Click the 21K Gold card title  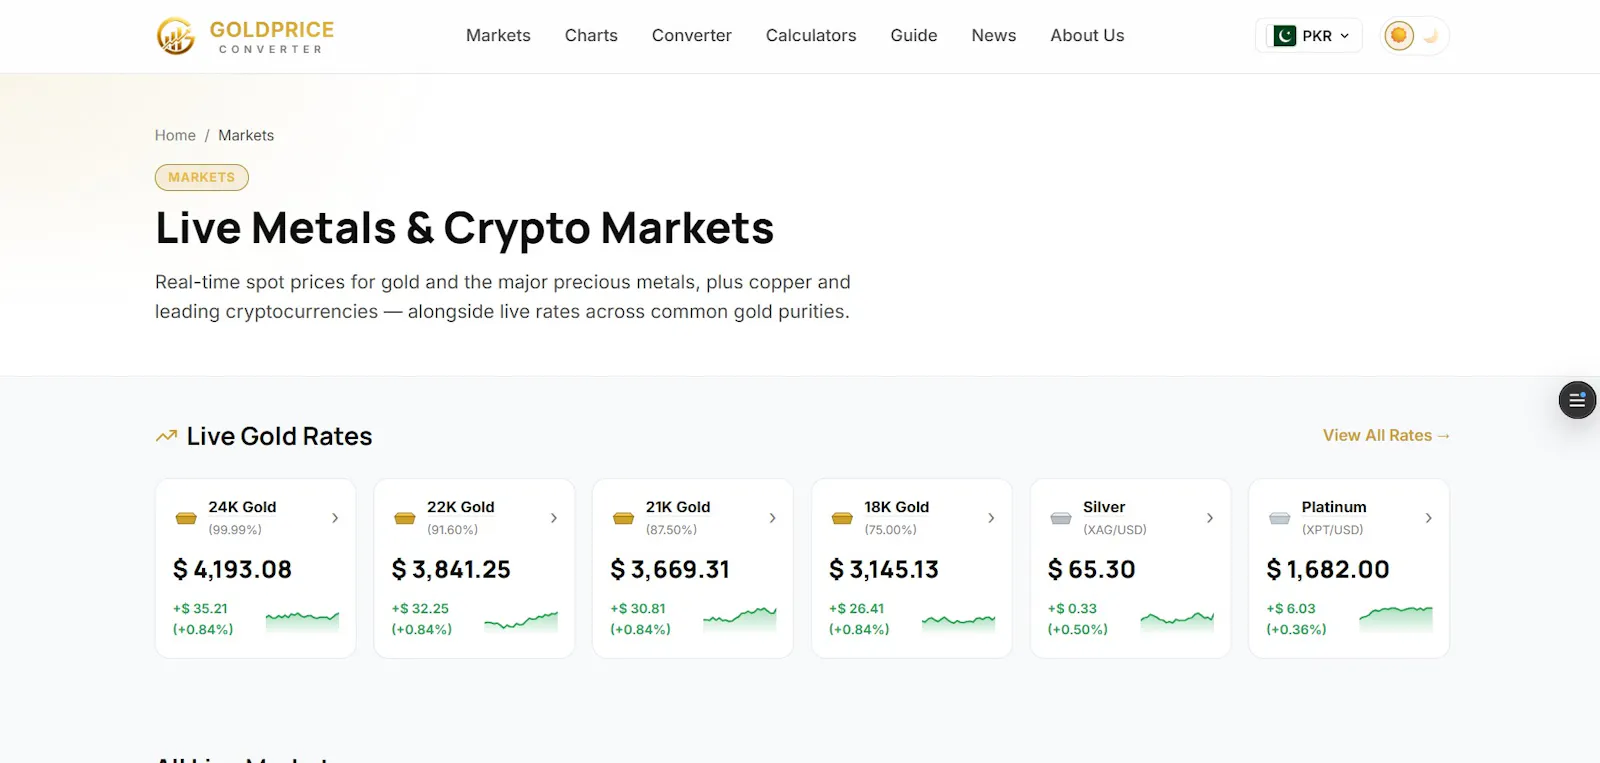[678, 507]
